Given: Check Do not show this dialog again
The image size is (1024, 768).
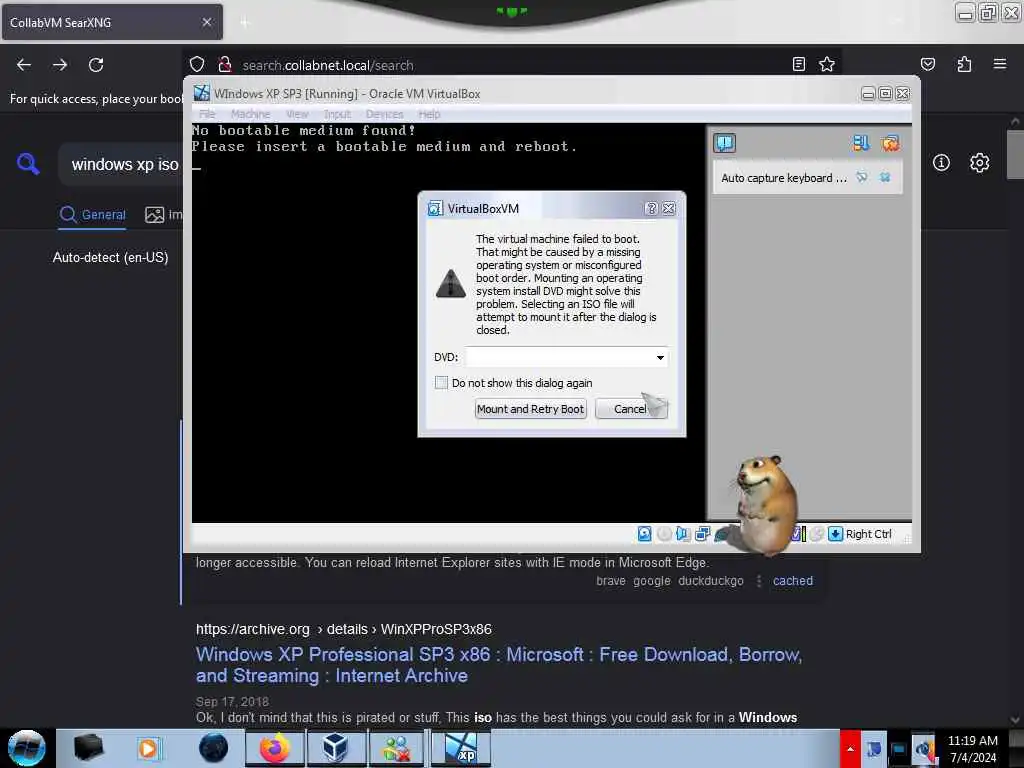Looking at the screenshot, I should click(441, 383).
